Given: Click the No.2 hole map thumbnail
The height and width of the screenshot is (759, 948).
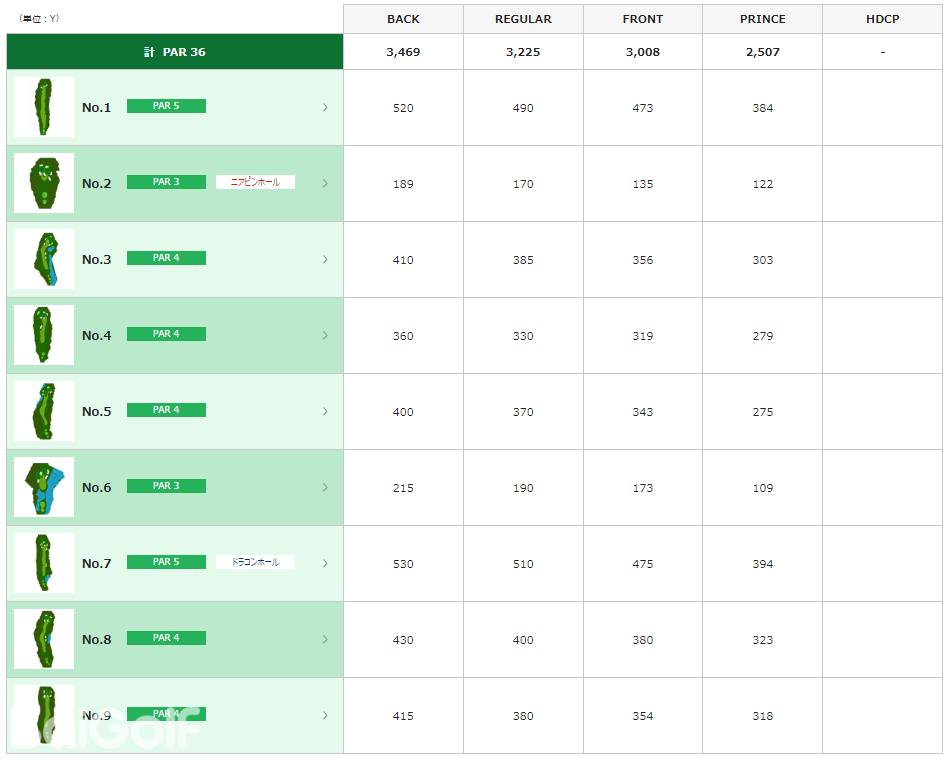Looking at the screenshot, I should coord(44,183).
